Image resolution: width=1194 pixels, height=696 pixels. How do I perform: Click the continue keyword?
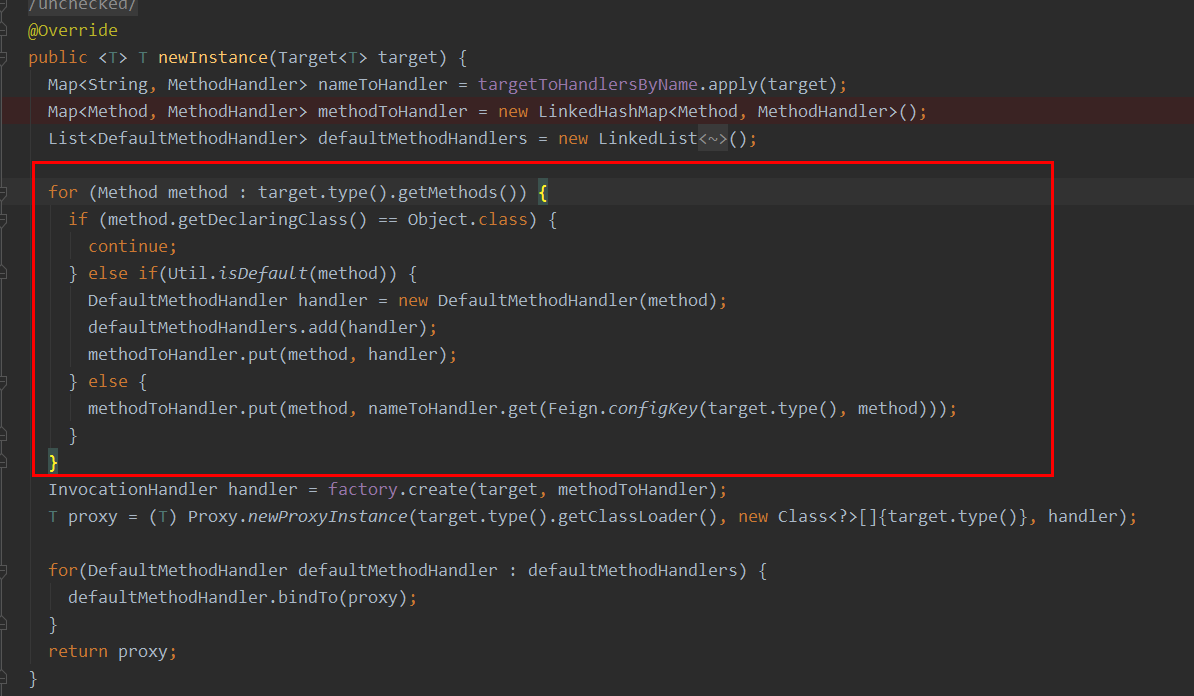point(128,247)
